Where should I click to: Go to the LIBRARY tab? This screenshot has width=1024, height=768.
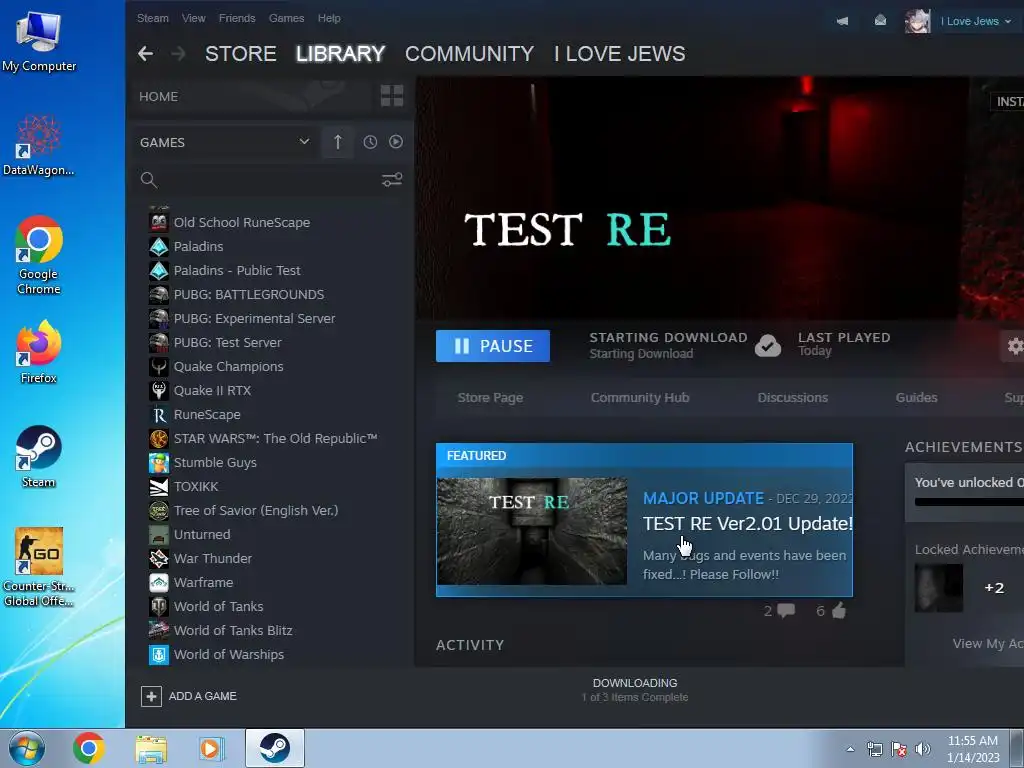(340, 54)
